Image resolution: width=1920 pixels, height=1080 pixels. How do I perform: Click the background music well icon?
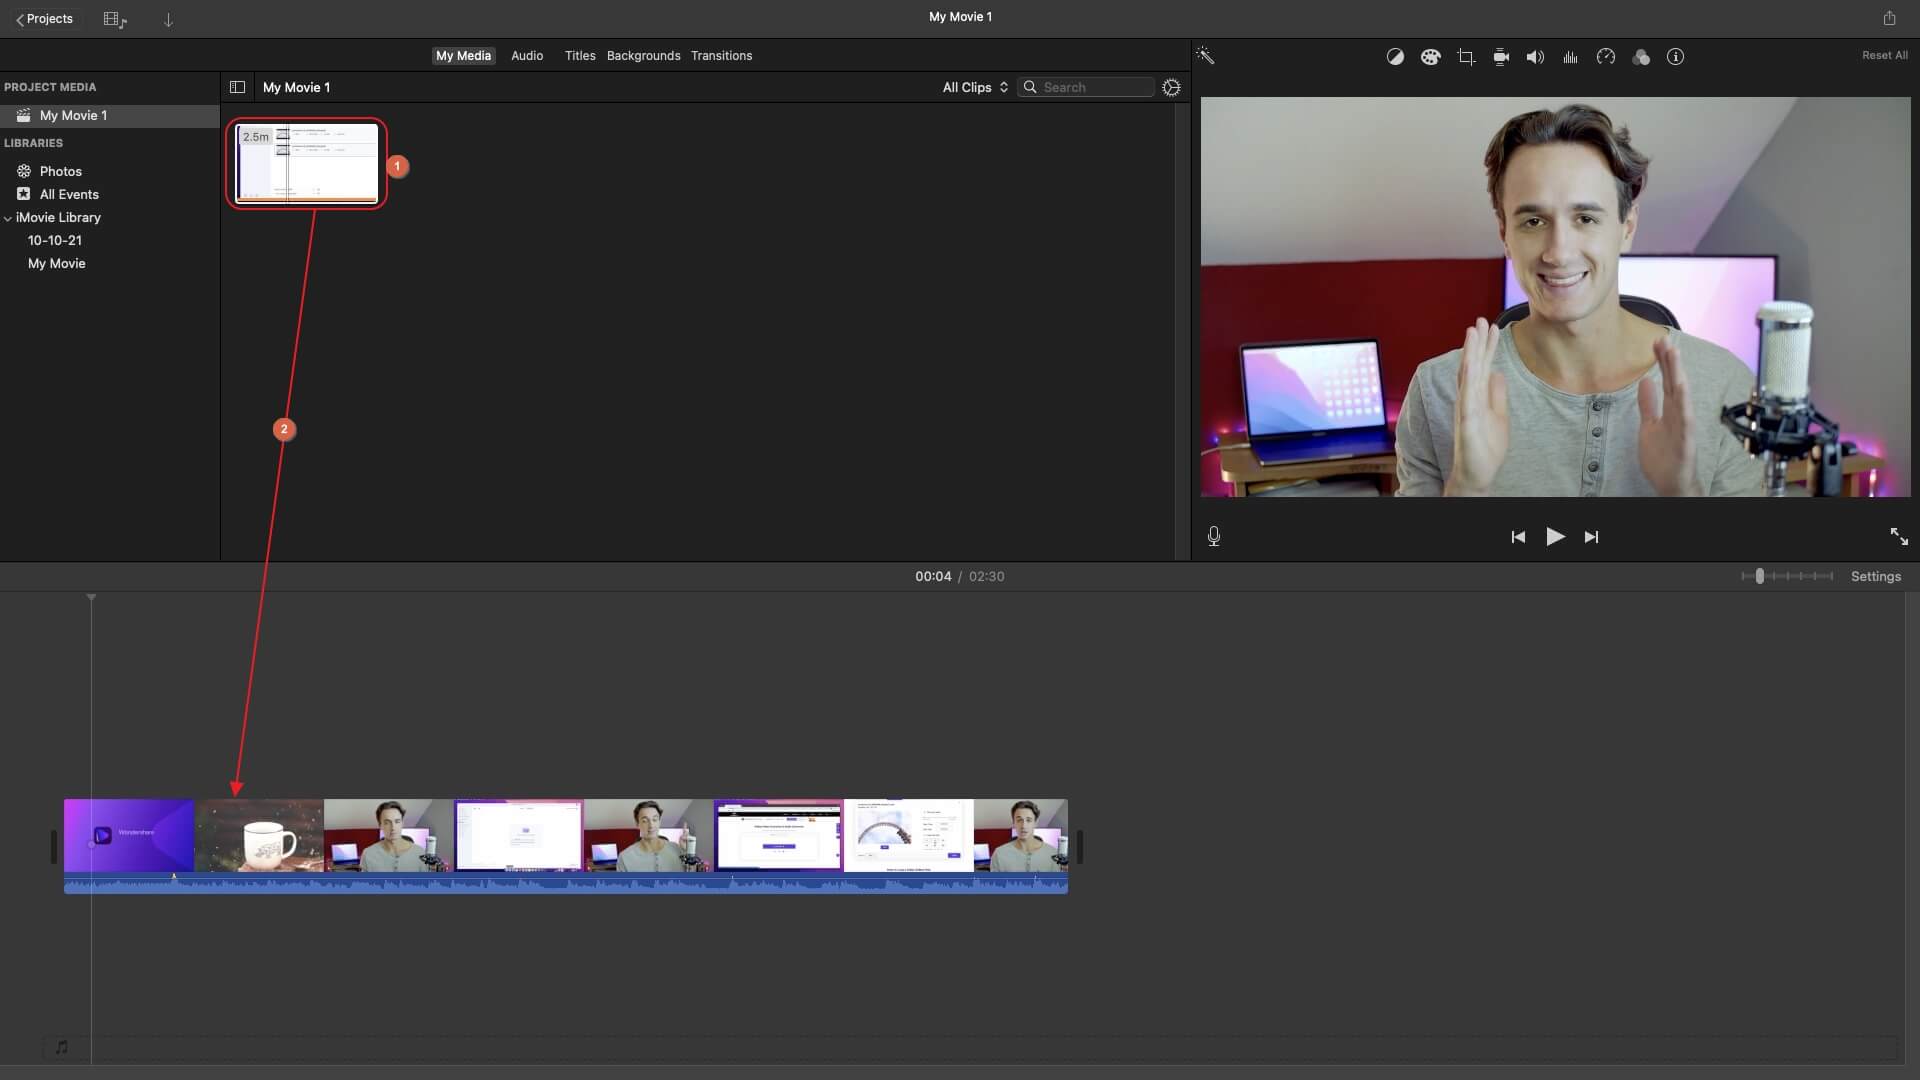coord(62,1047)
